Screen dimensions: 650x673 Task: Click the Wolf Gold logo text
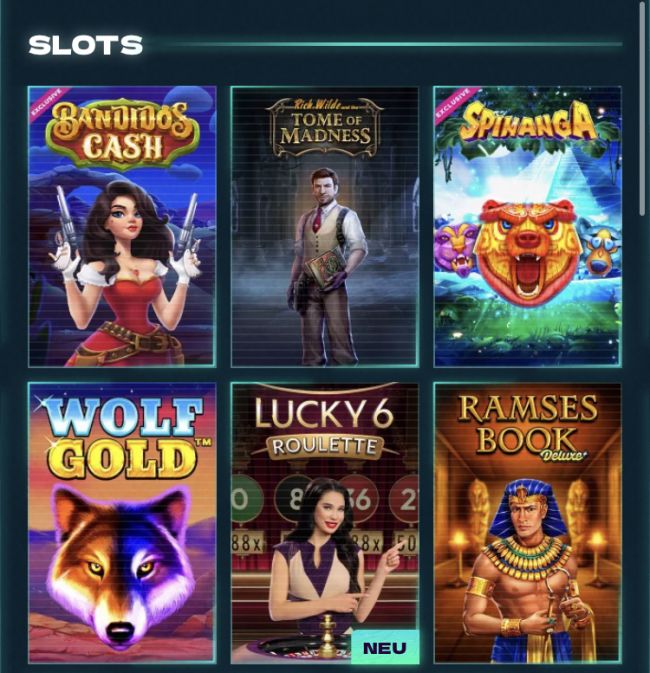click(123, 437)
